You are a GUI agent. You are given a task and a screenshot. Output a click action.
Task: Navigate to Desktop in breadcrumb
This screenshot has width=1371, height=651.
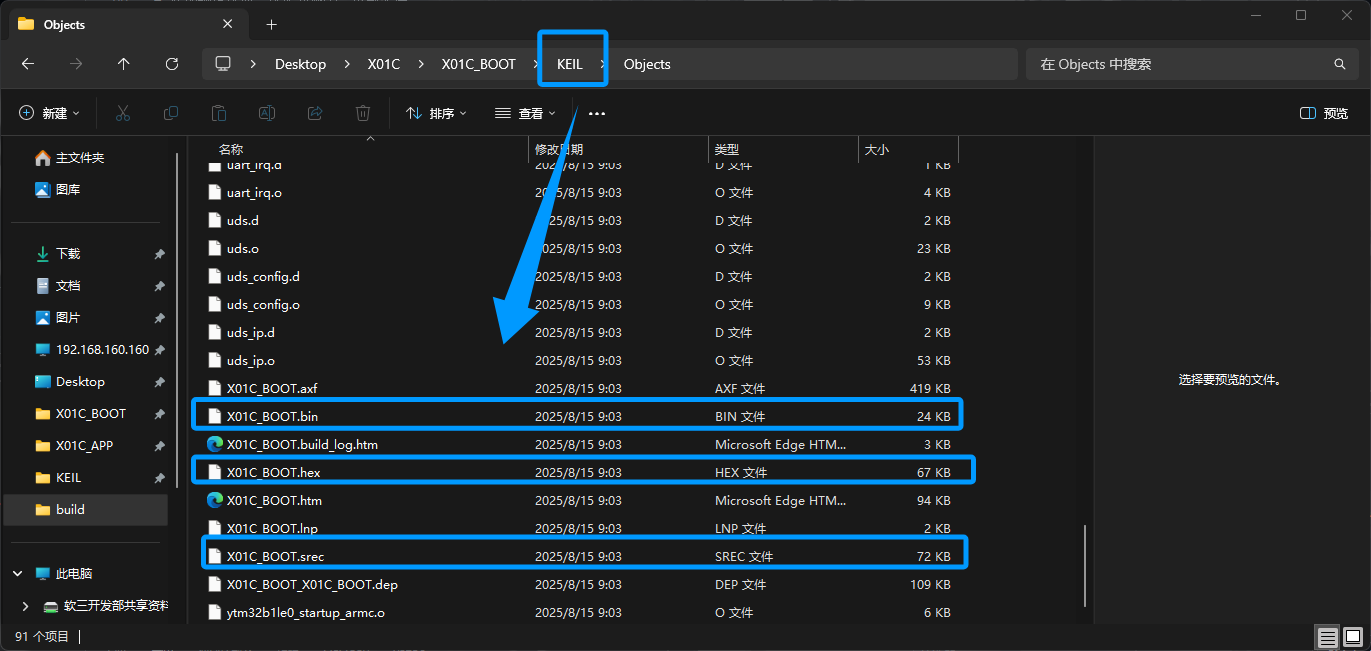(x=301, y=64)
